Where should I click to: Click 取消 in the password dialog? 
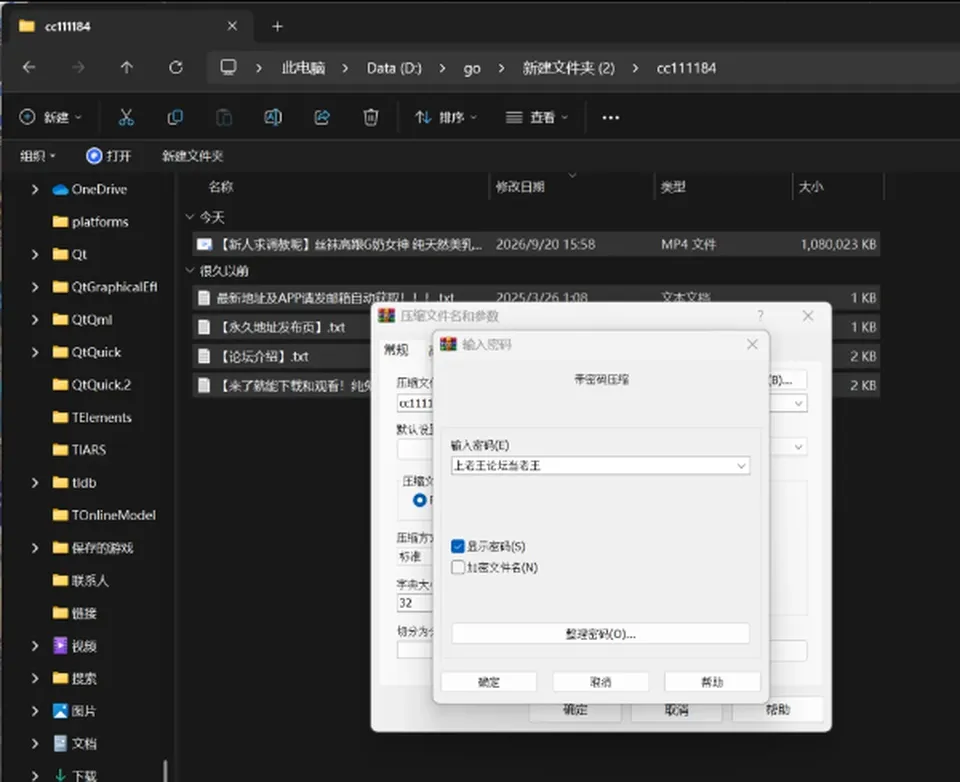601,682
